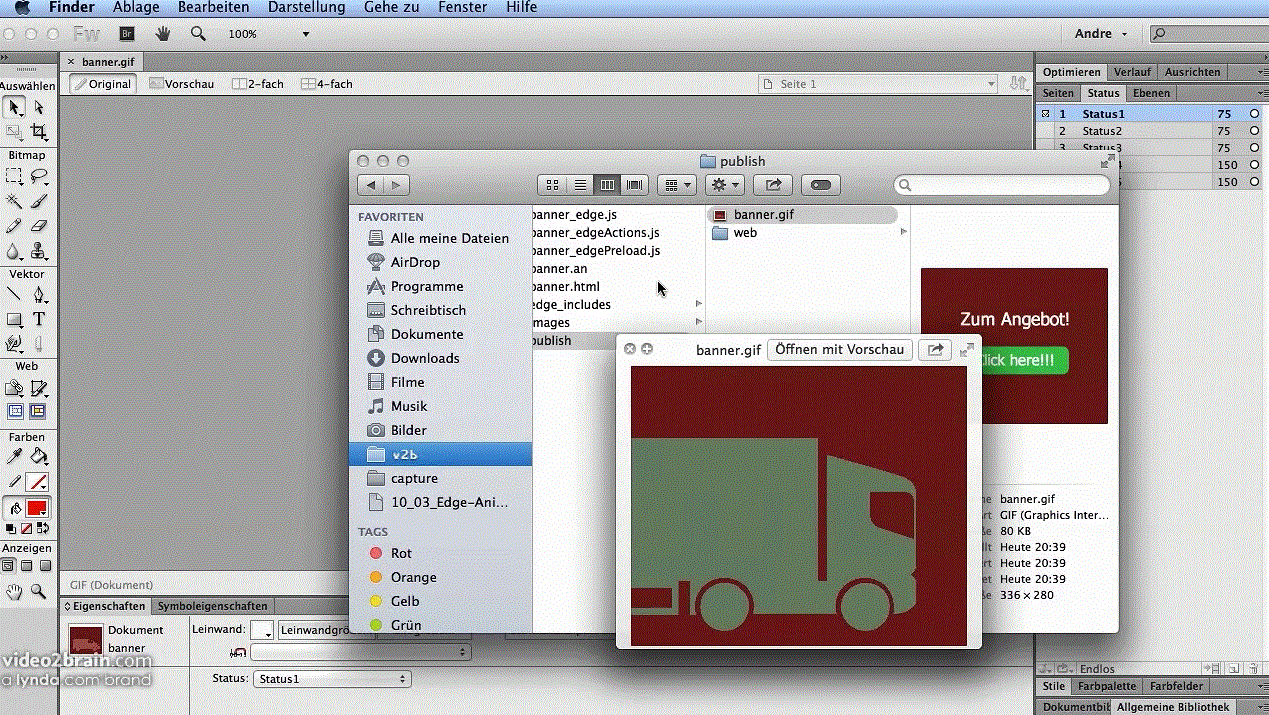Select the Slice web tool
1269x715 pixels.
pos(39,387)
